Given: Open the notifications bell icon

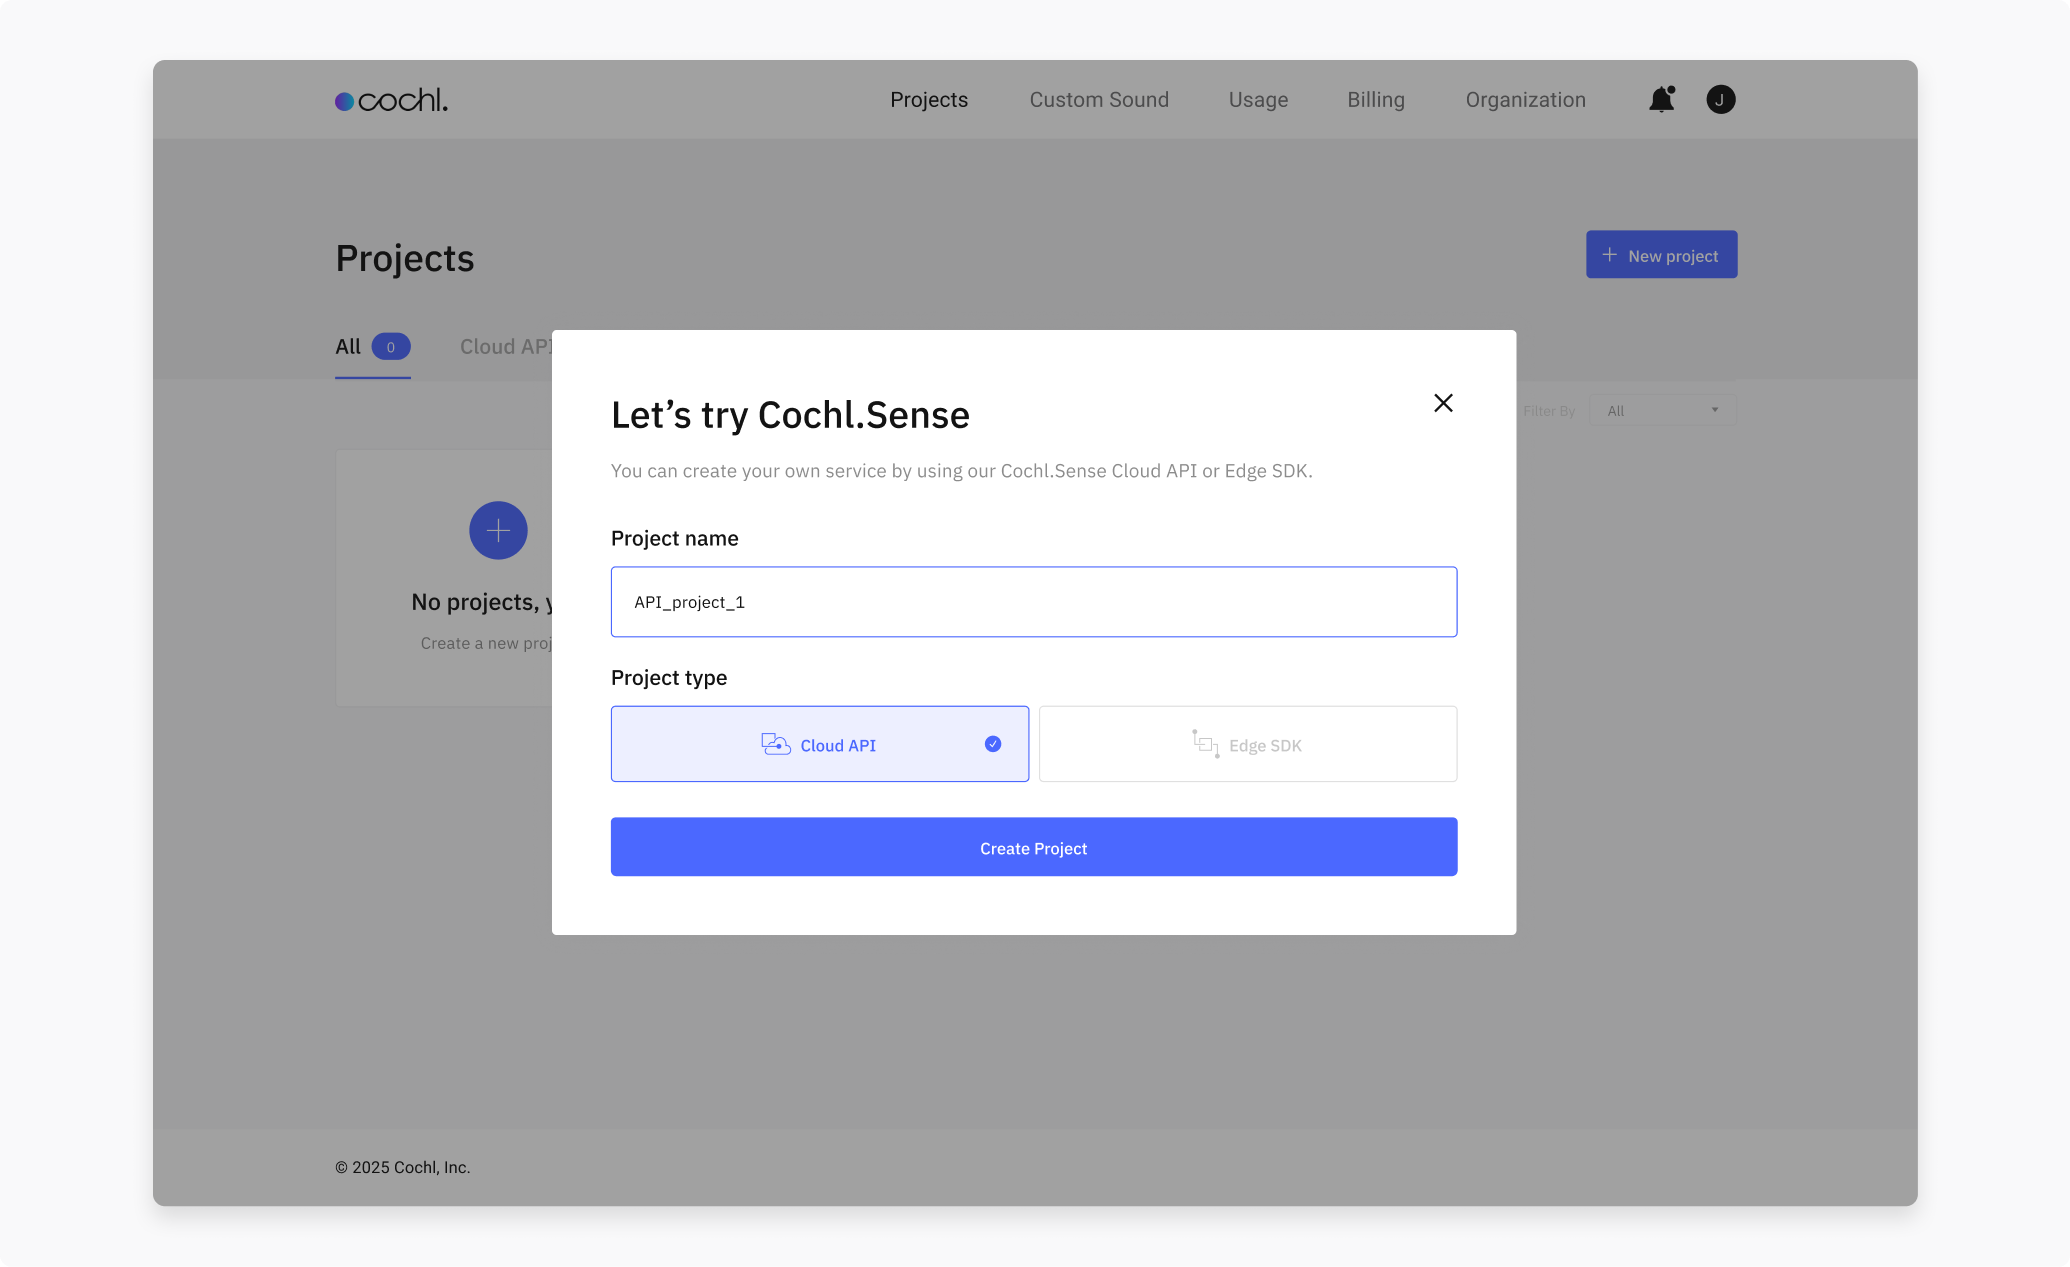Looking at the screenshot, I should [1662, 99].
